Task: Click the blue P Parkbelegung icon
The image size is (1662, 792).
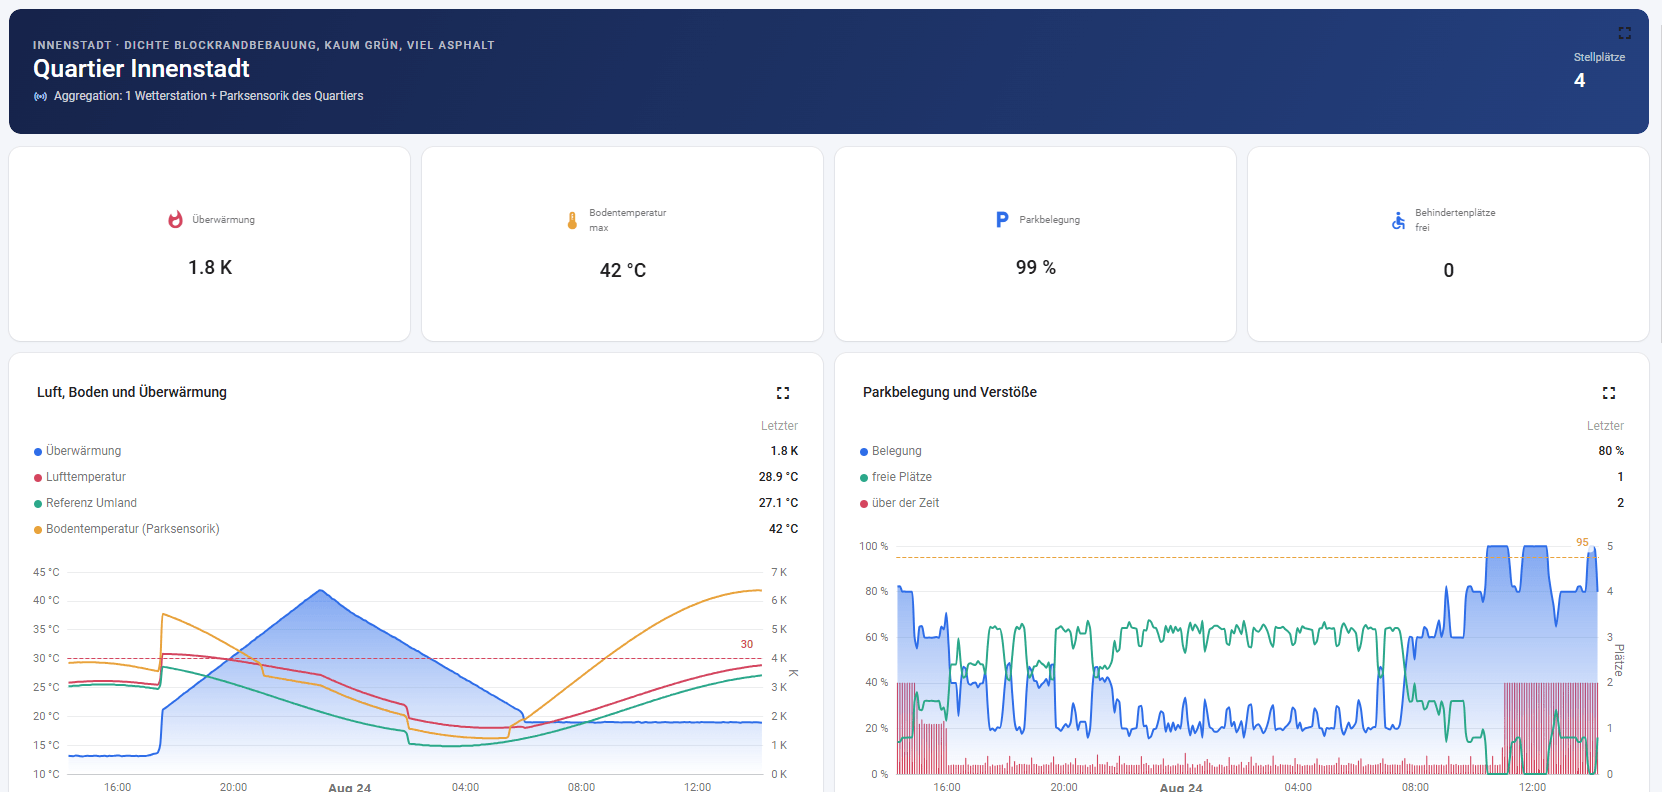Action: click(x=1002, y=220)
